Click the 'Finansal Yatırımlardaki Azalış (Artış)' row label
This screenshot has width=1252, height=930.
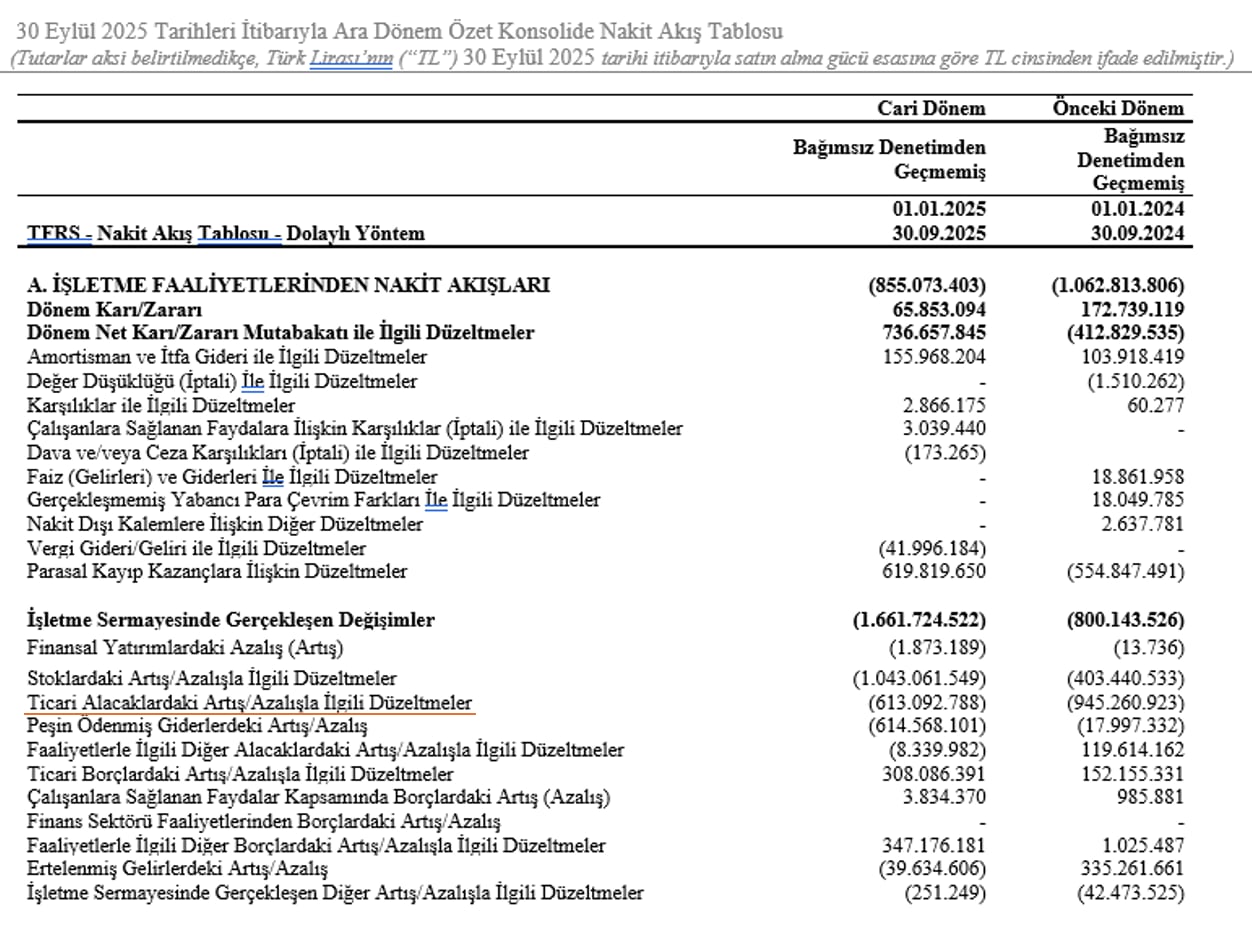tap(185, 645)
